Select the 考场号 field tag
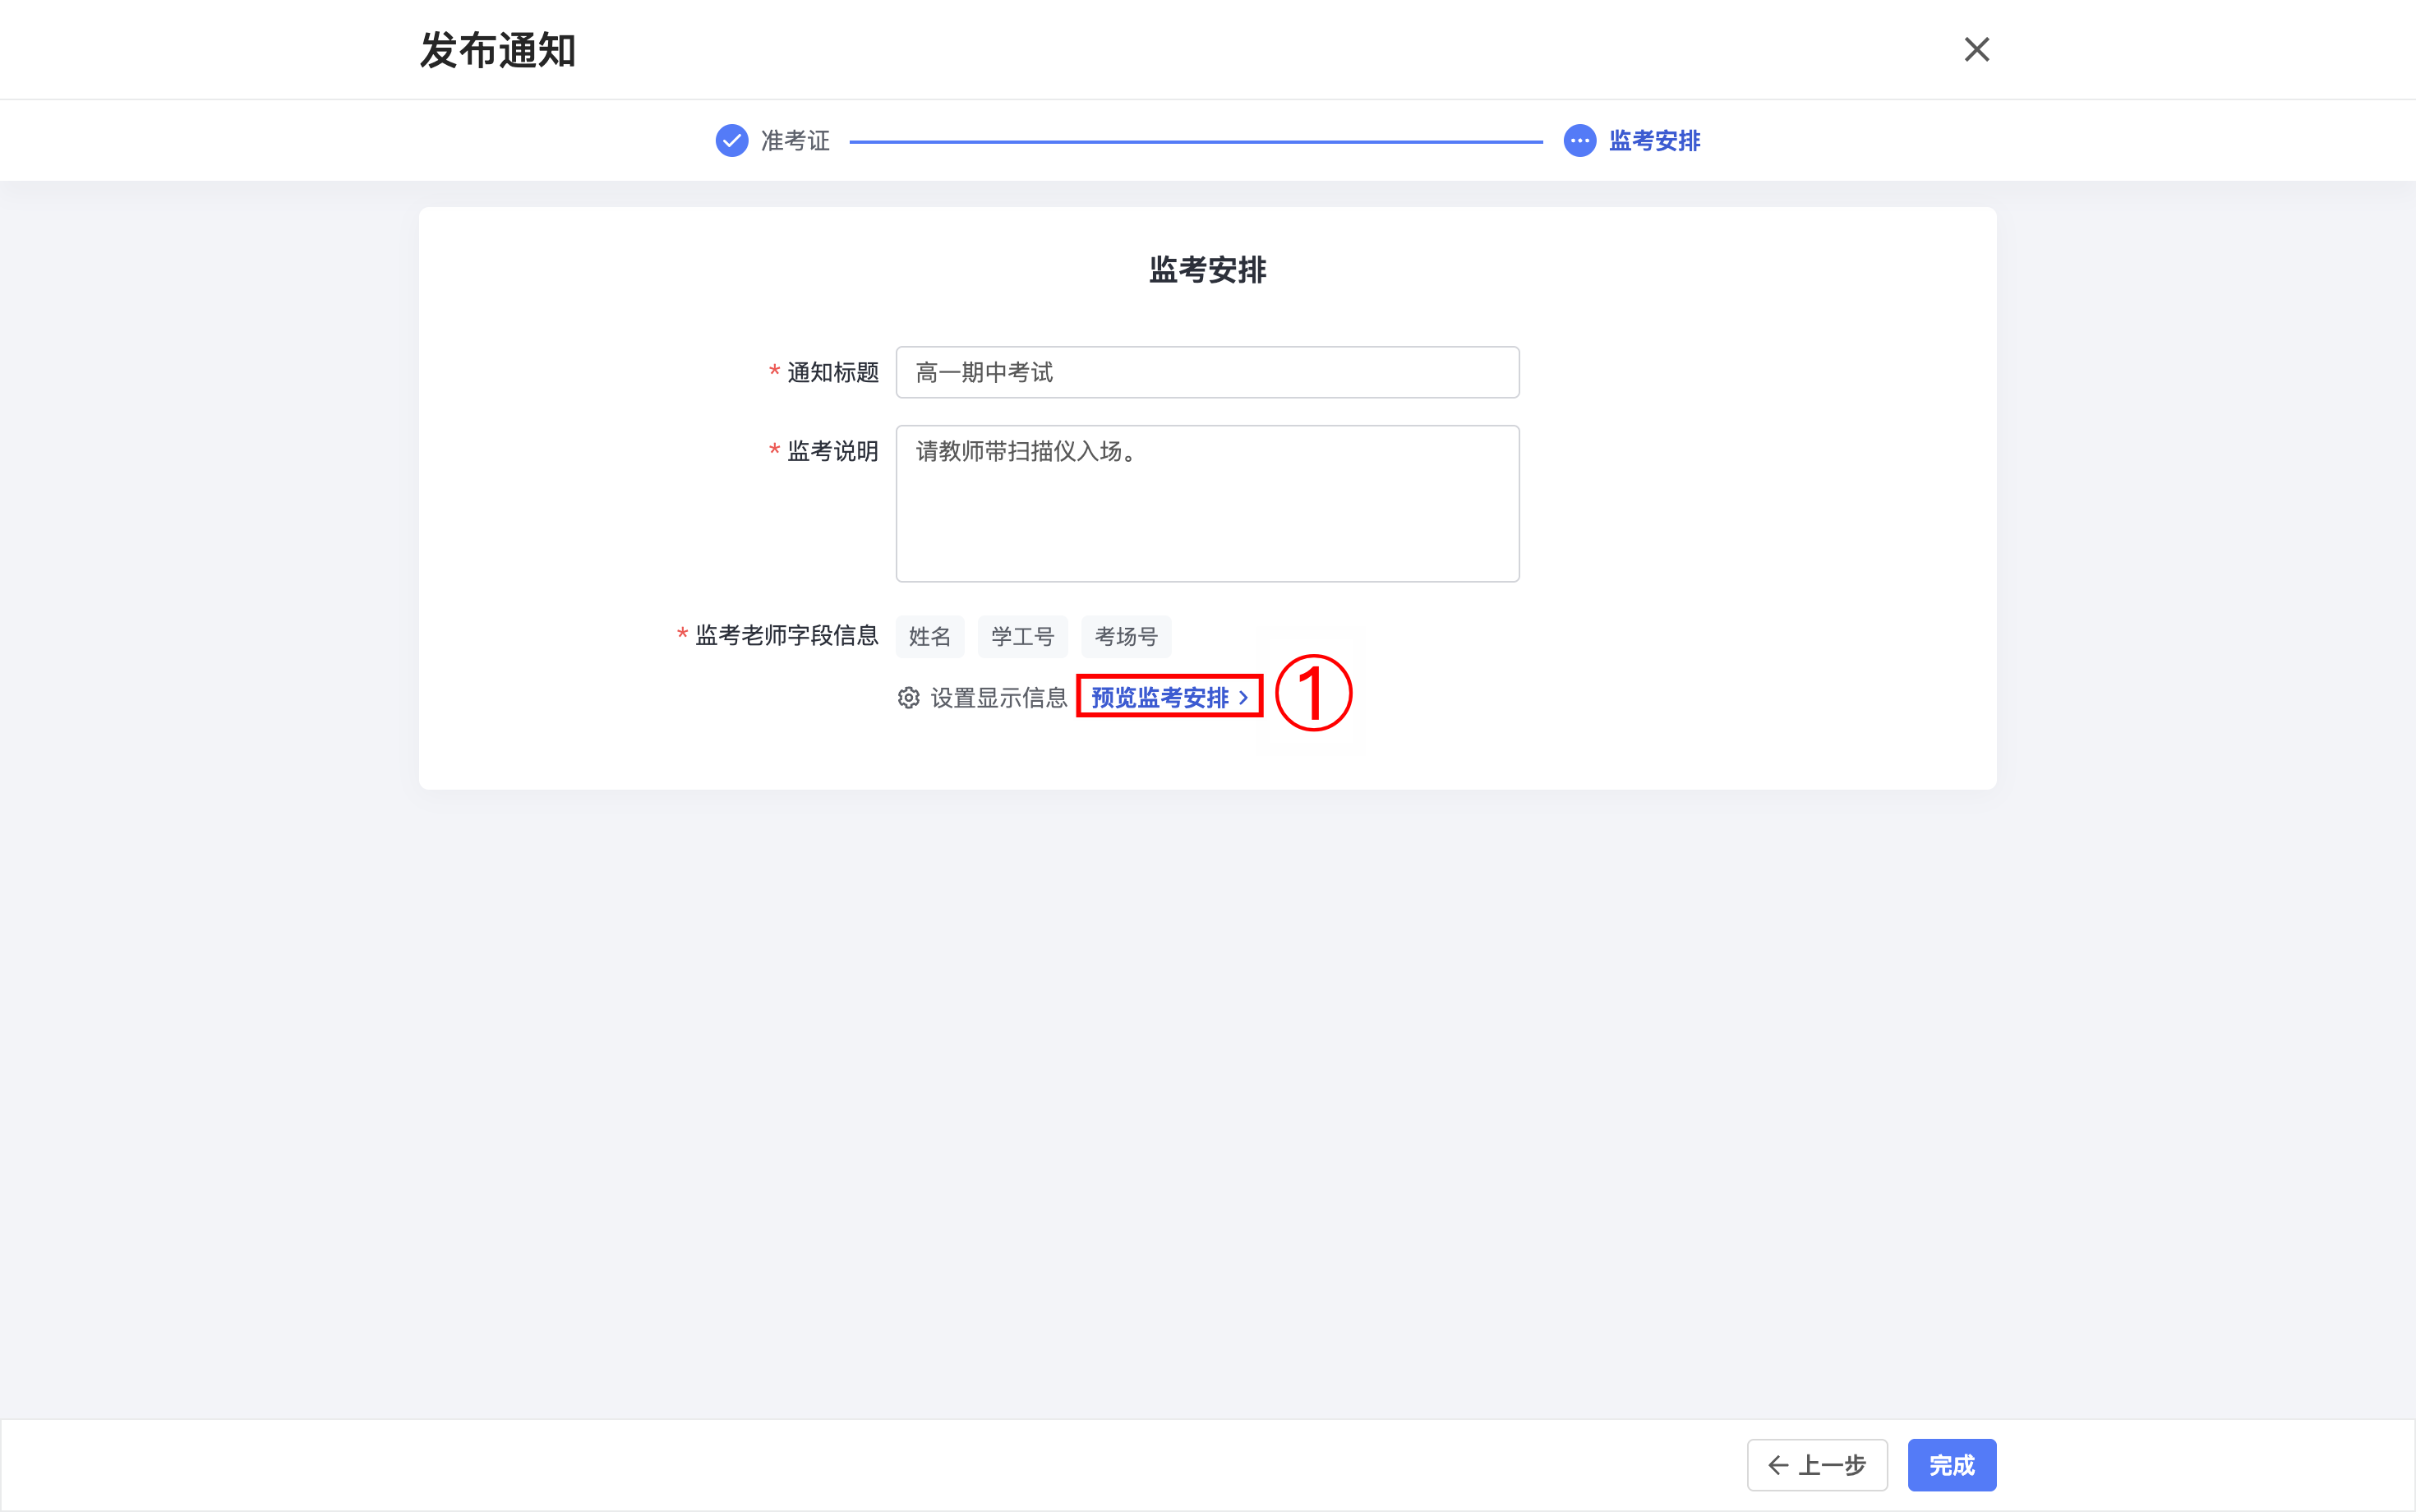Image resolution: width=2416 pixels, height=1512 pixels. [x=1125, y=636]
